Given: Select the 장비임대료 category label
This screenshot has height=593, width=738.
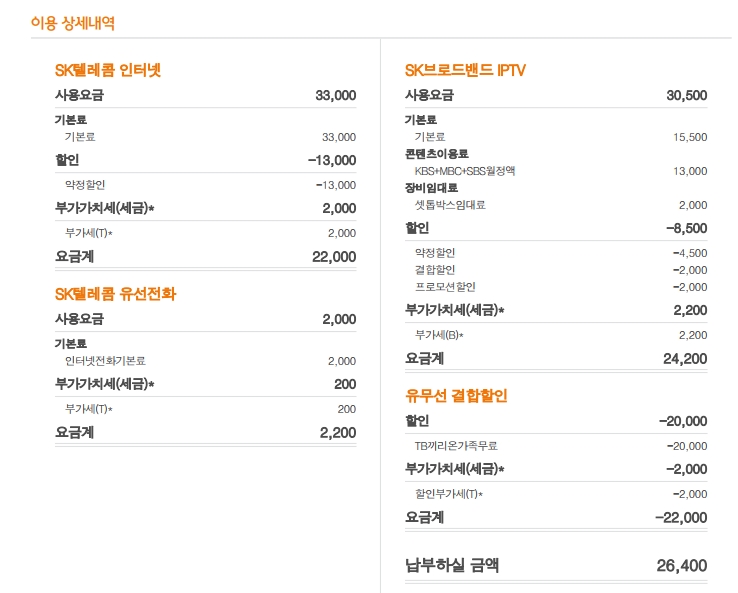Looking at the screenshot, I should click(431, 188).
